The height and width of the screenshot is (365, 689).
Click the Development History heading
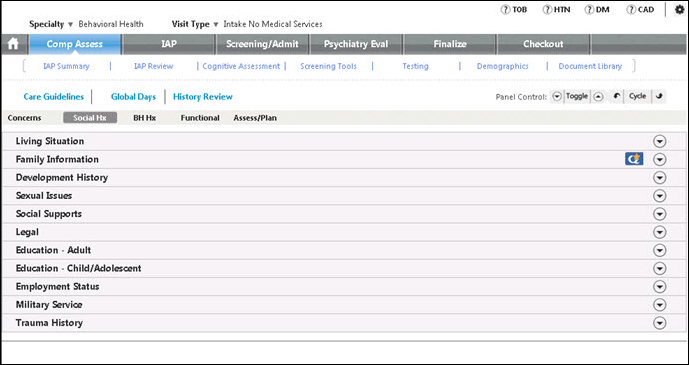62,177
